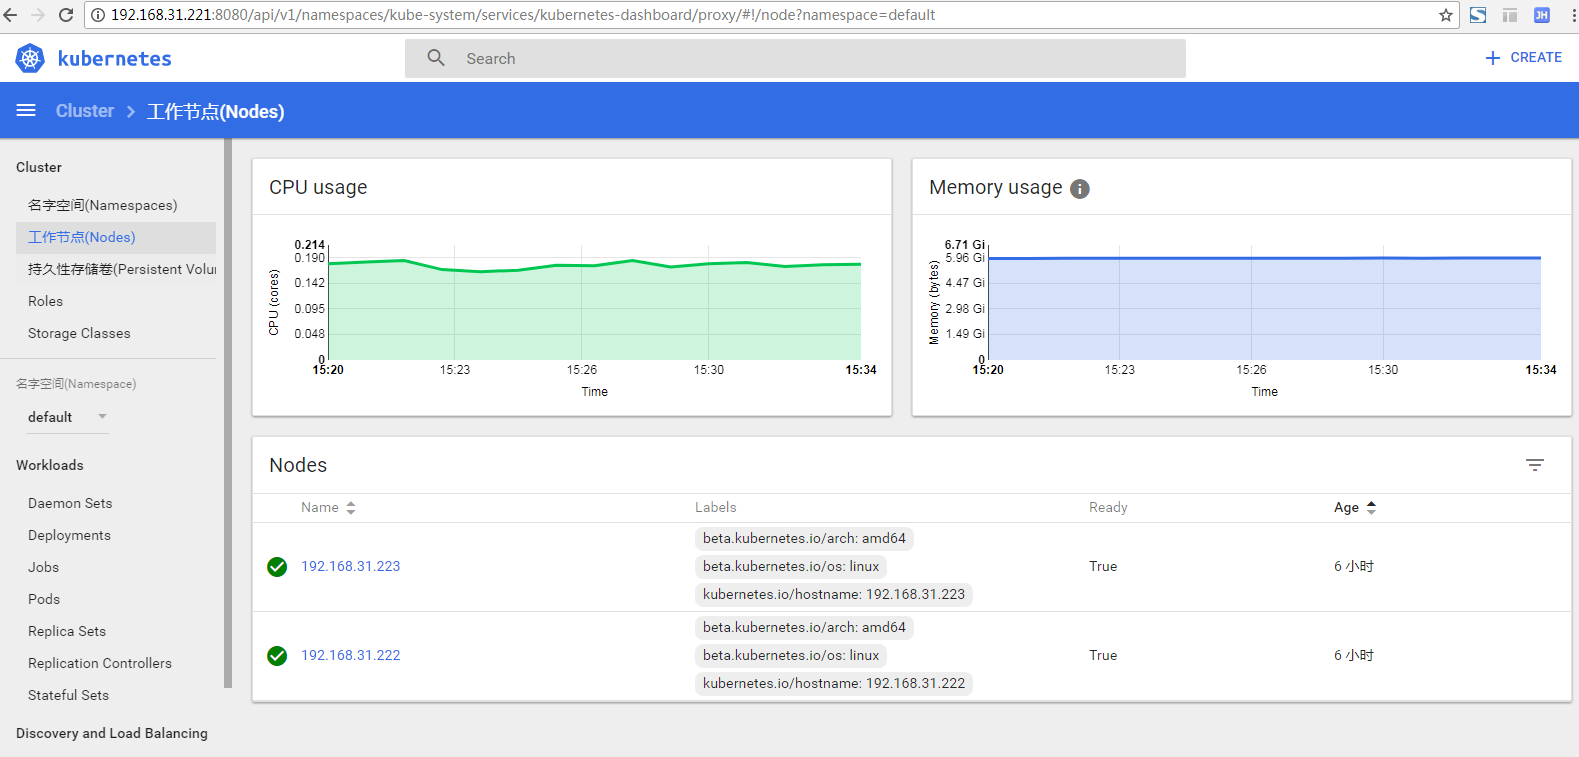The height and width of the screenshot is (757, 1579).
Task: Sort nodes by Age column arrows
Action: coord(1371,508)
